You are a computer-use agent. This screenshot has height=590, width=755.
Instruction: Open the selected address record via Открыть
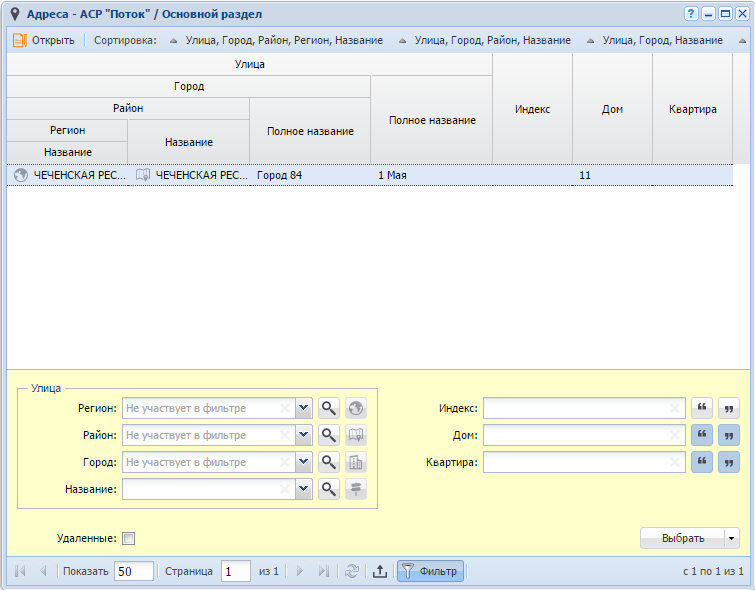pyautogui.click(x=44, y=40)
